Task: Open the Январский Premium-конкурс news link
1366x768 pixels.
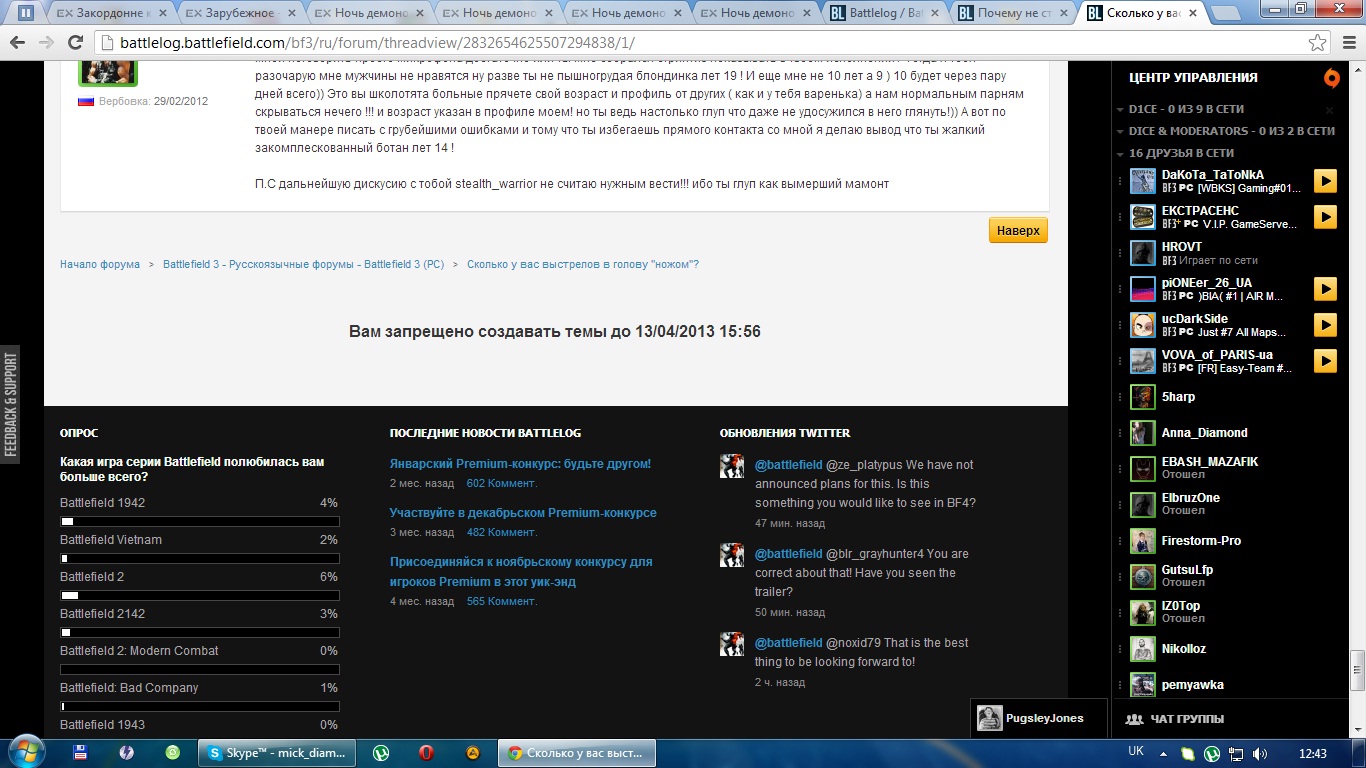Action: [x=520, y=464]
